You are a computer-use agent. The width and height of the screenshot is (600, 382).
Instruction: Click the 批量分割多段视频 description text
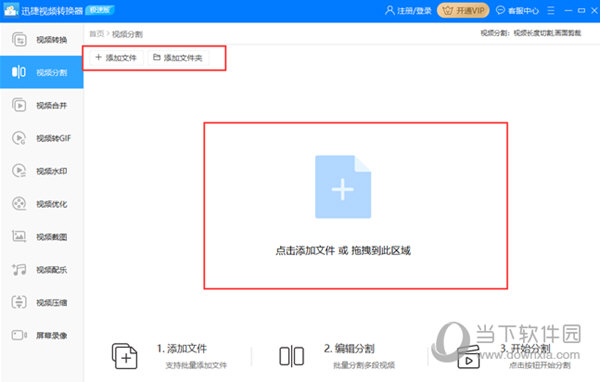[364, 365]
